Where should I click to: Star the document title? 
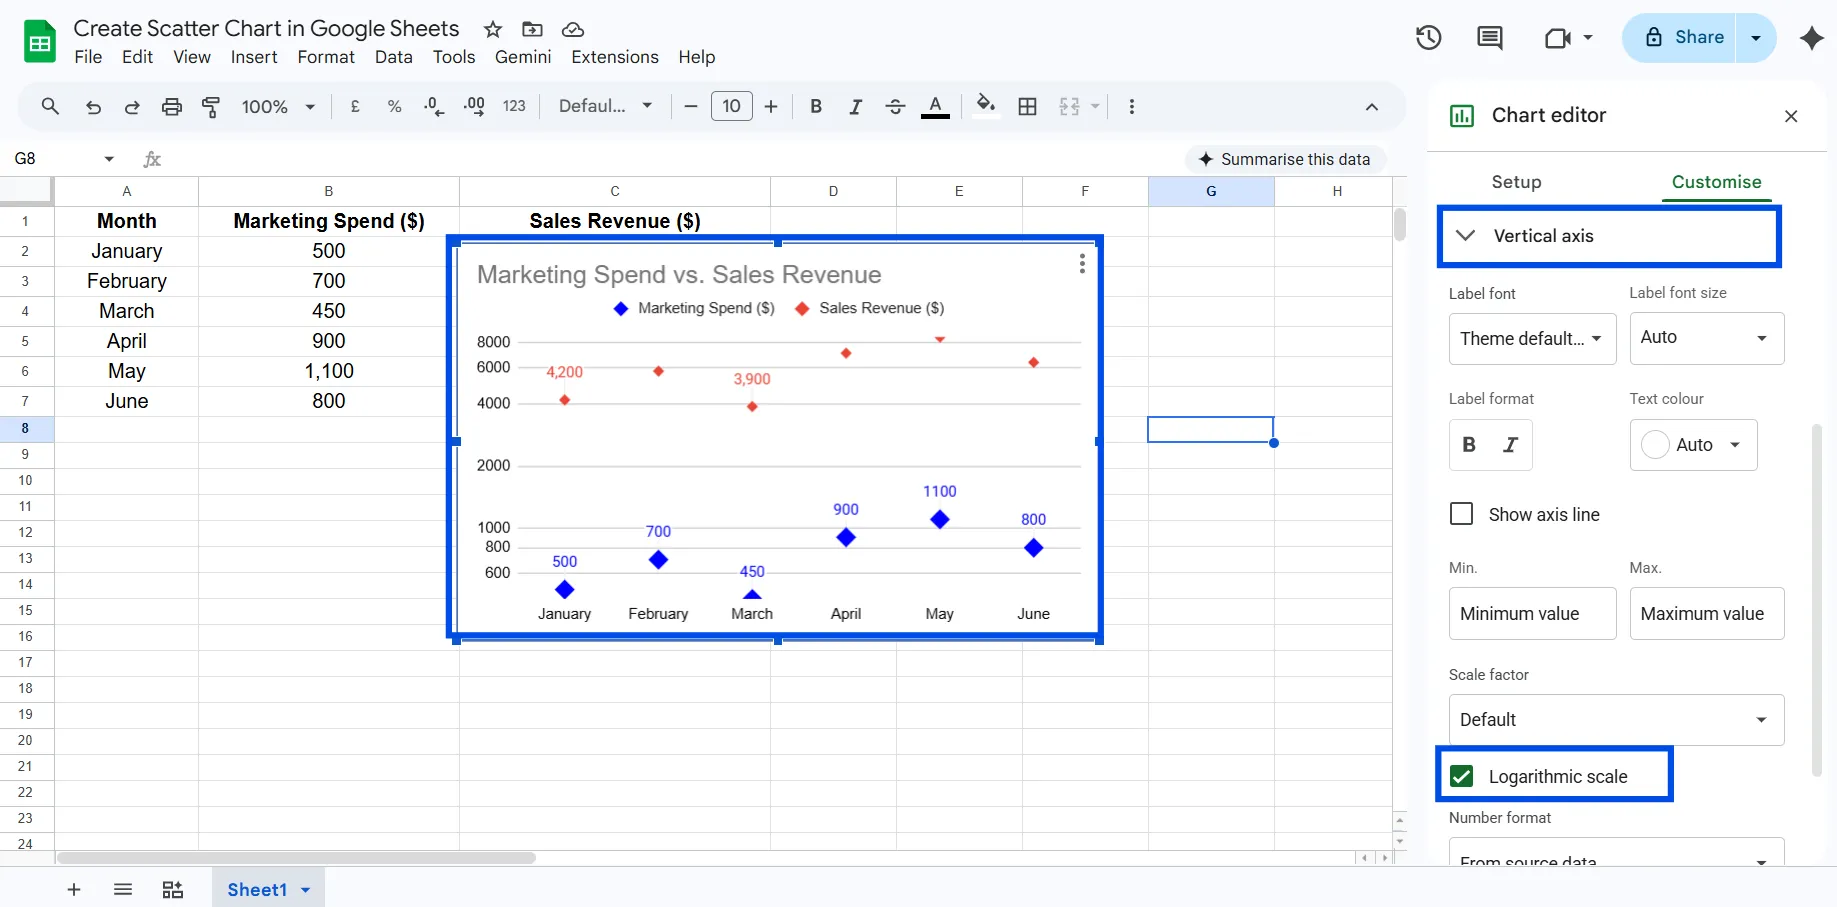tap(493, 29)
